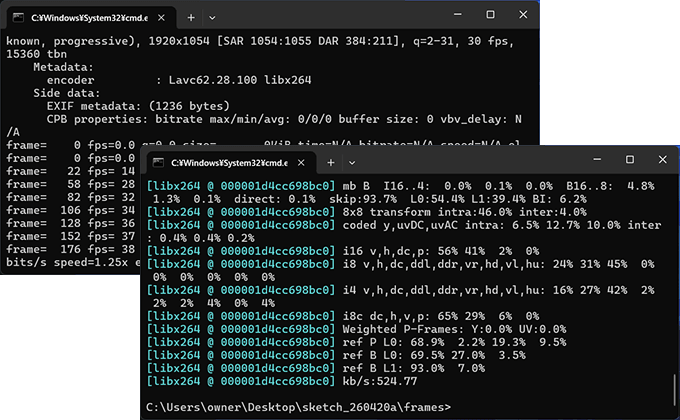Maximize the back terminal window

click(x=490, y=14)
